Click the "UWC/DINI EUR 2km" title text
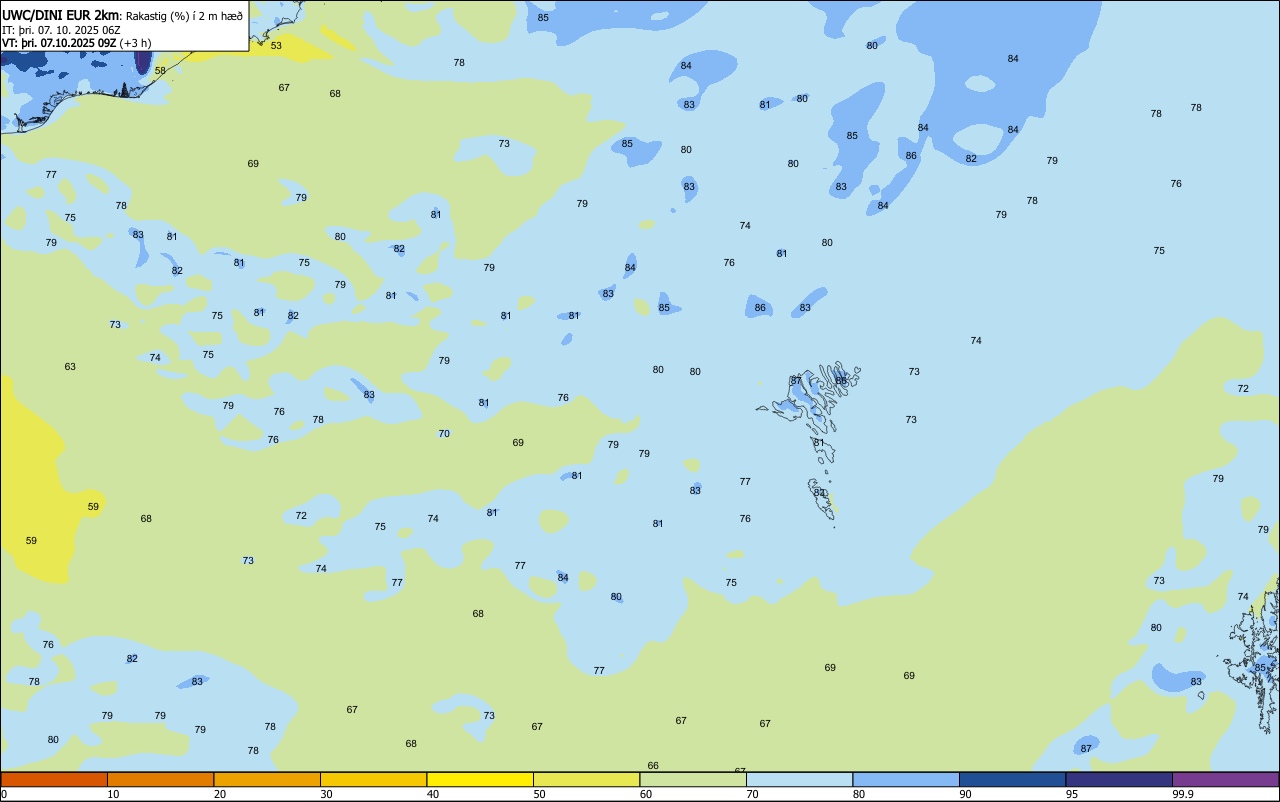Screen dimensions: 1280x802 coord(60,15)
